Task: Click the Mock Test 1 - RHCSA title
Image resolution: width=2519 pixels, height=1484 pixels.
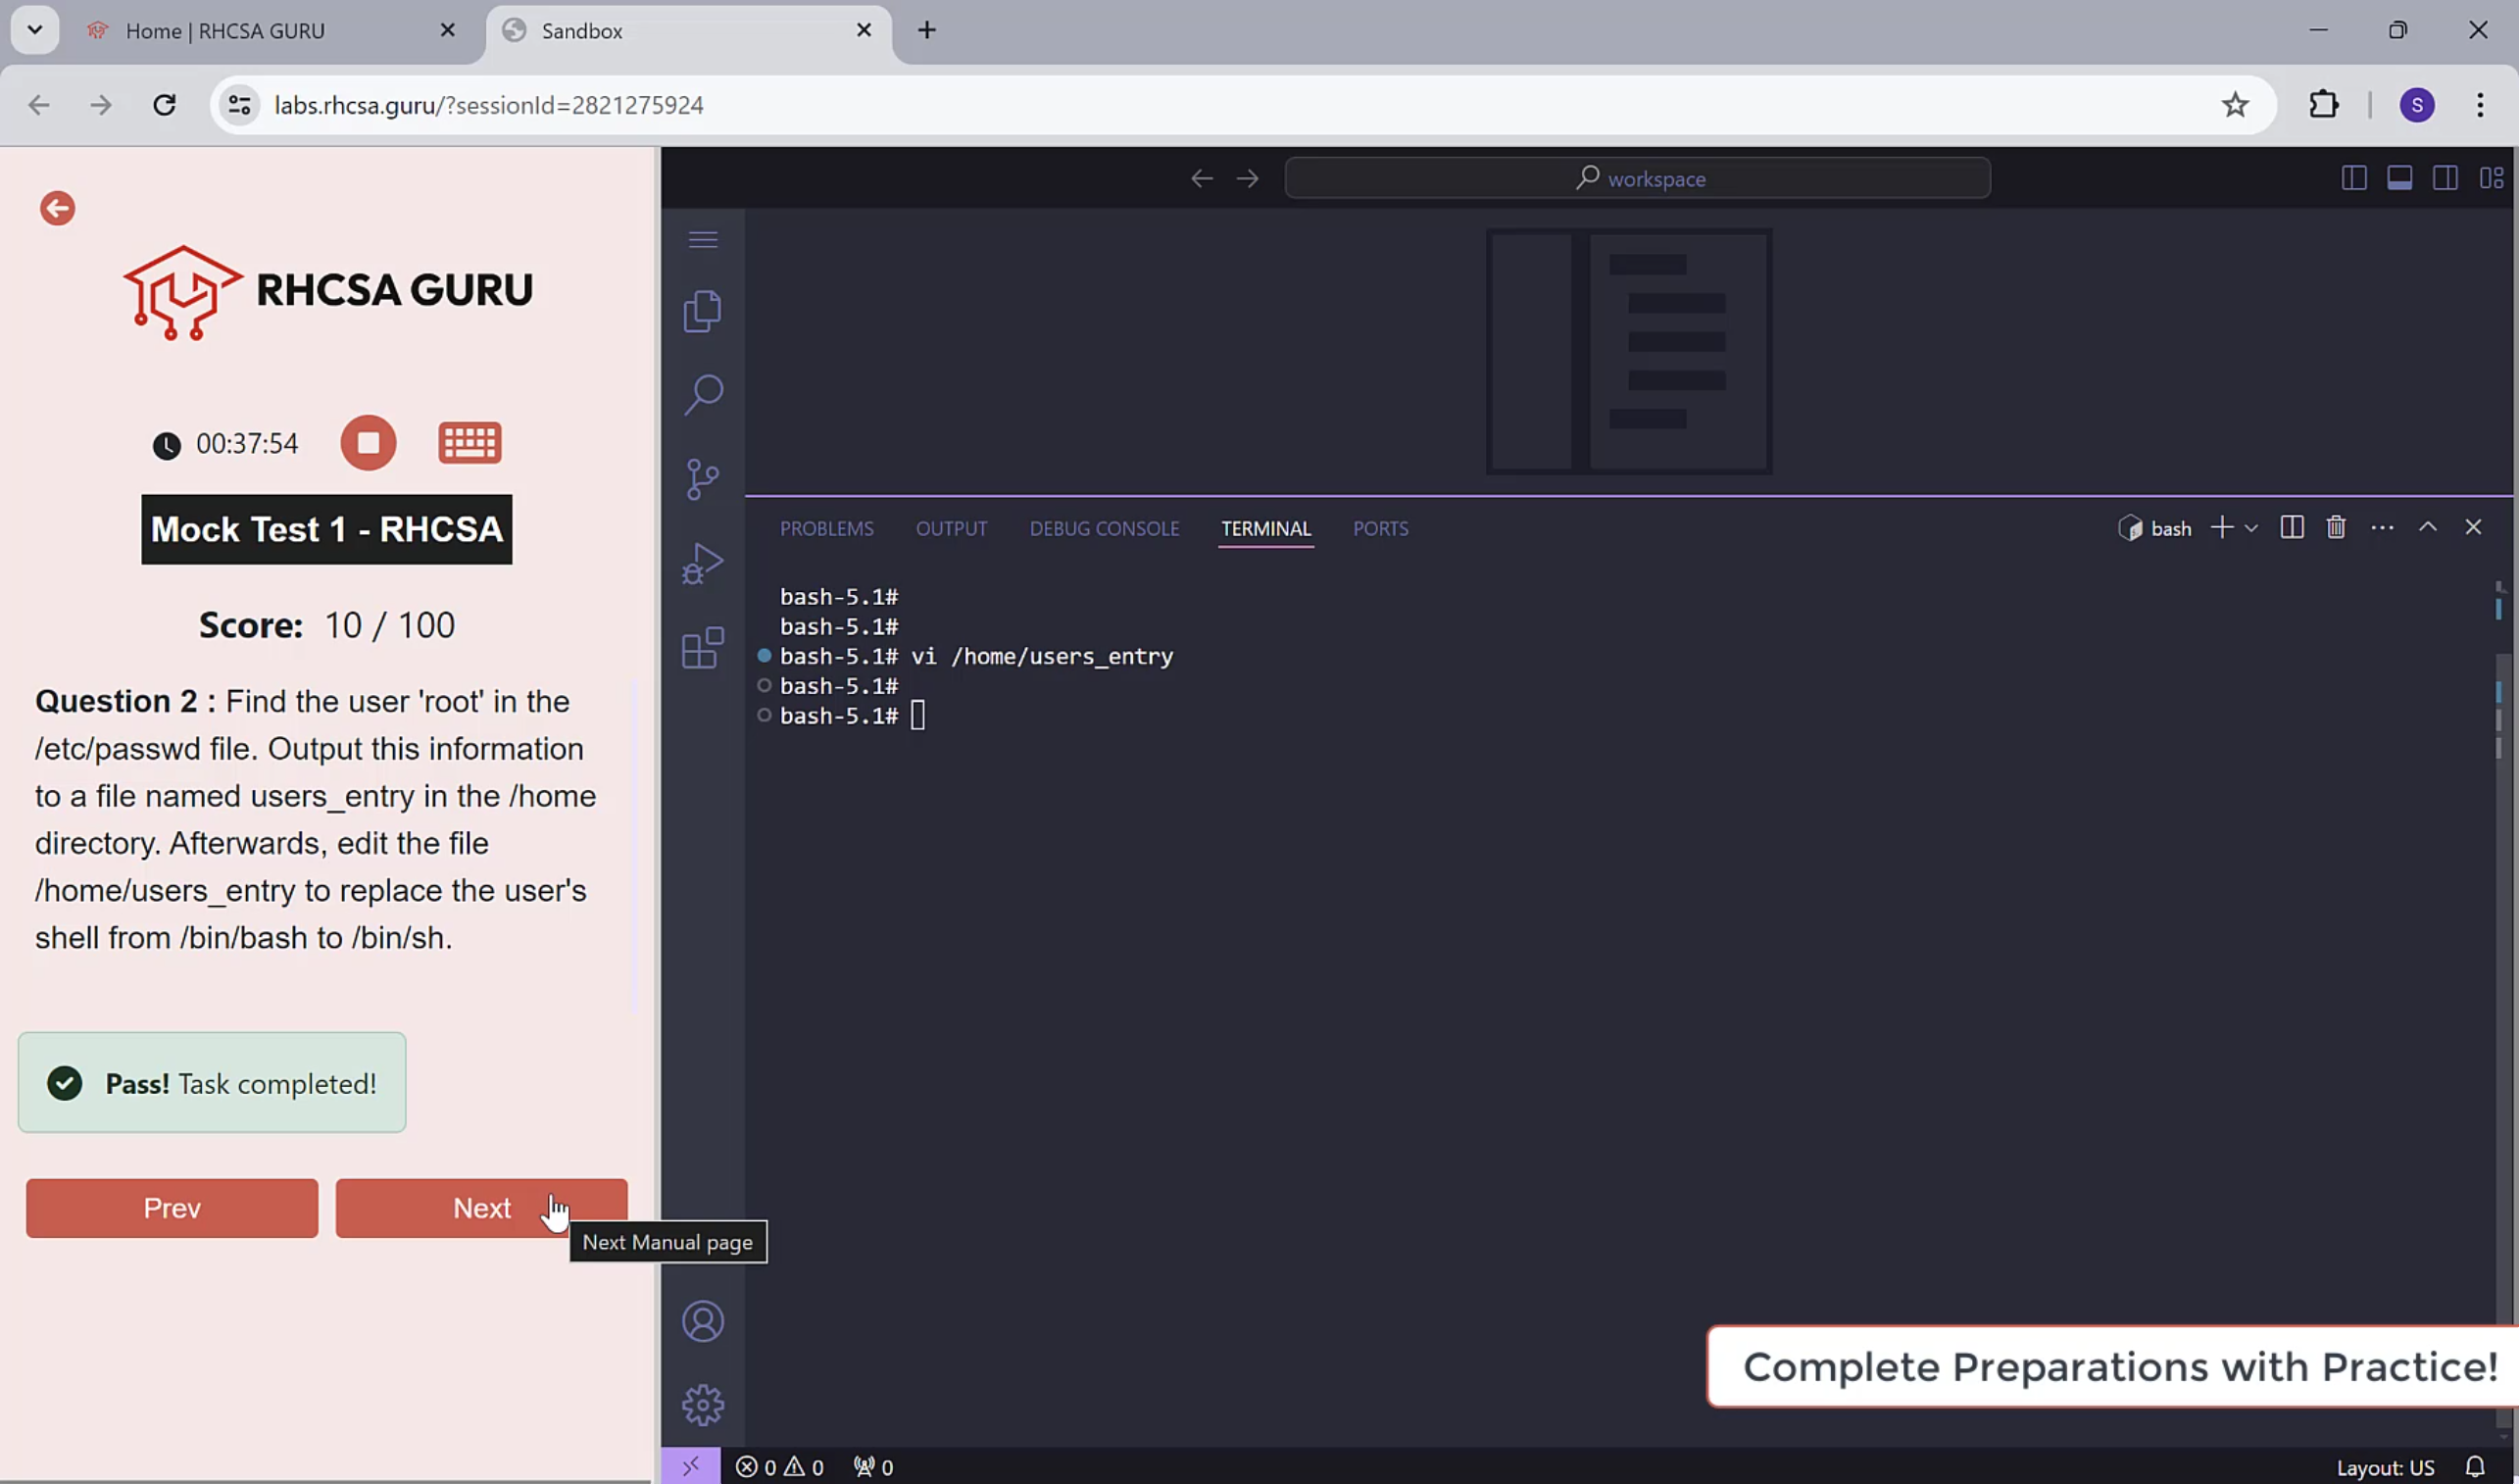Action: [327, 529]
